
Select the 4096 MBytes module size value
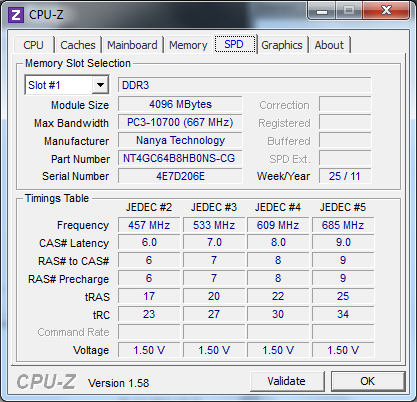pos(180,104)
